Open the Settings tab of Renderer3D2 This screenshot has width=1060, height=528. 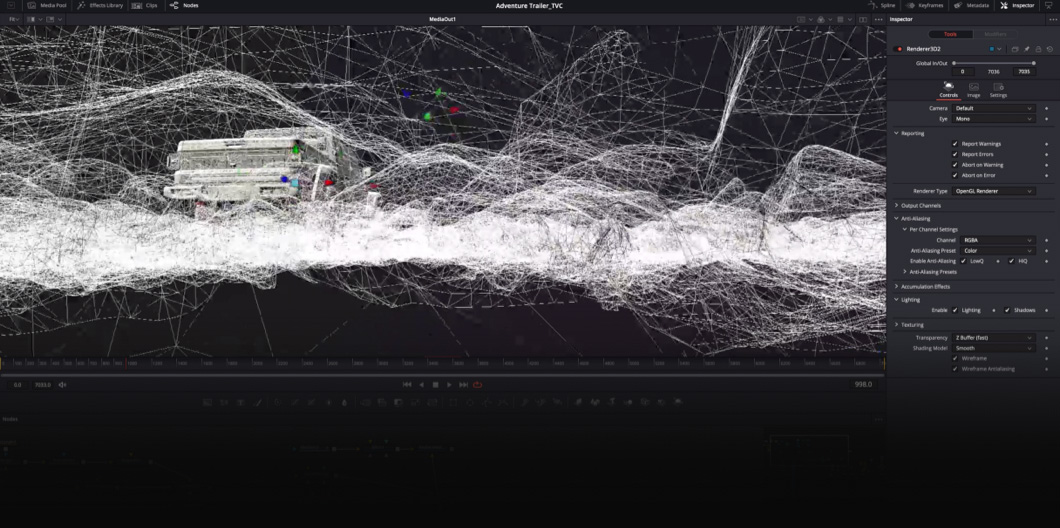pyautogui.click(x=998, y=90)
